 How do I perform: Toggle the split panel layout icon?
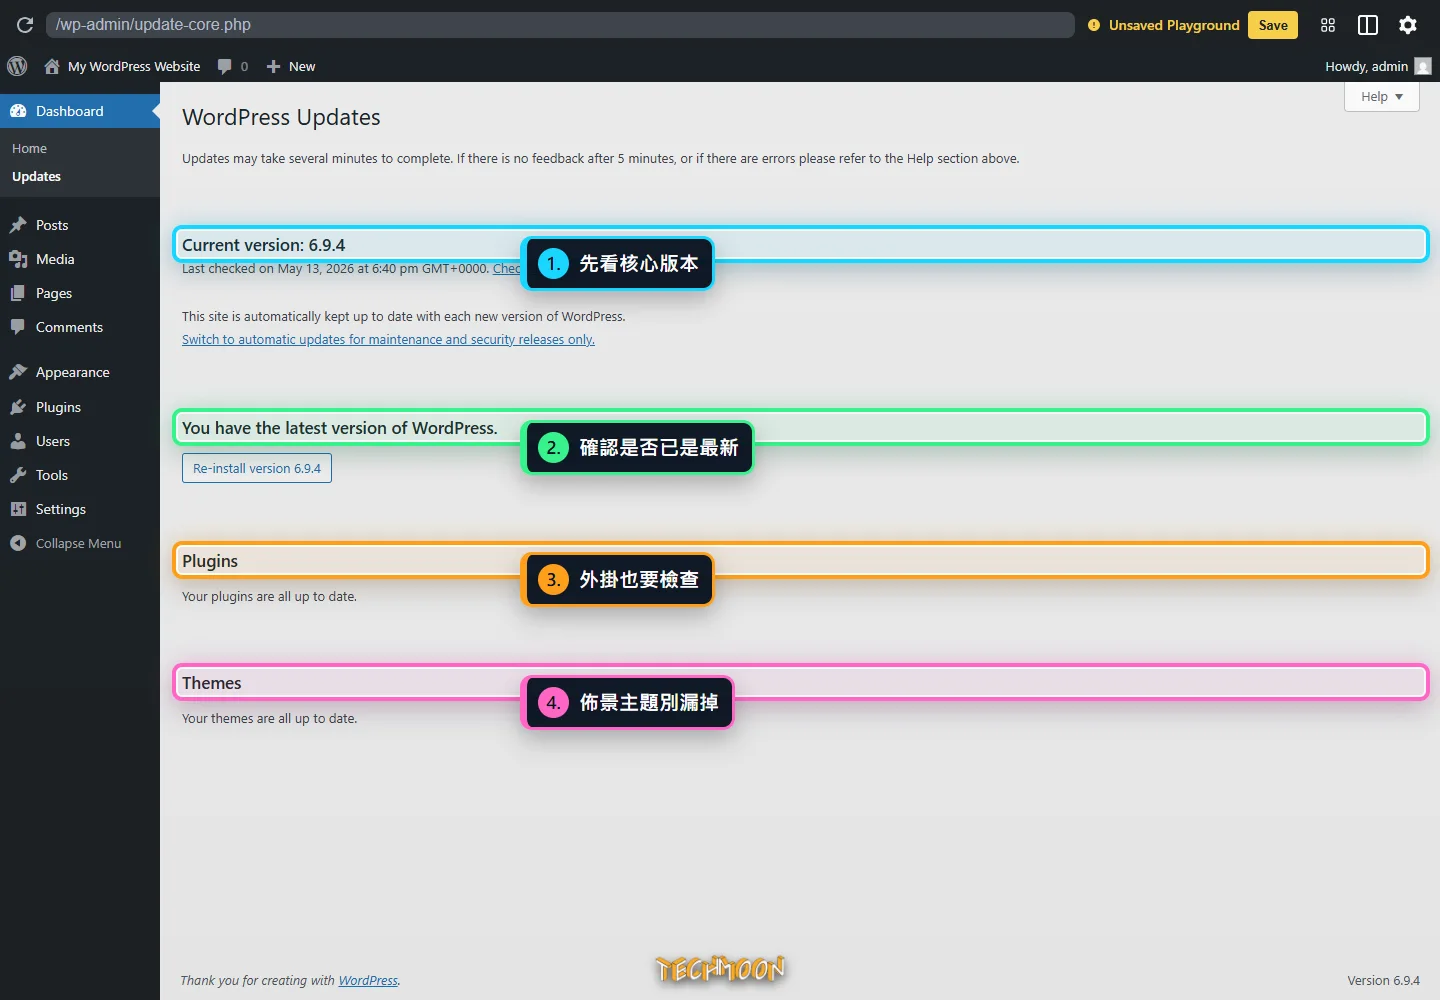(1368, 25)
